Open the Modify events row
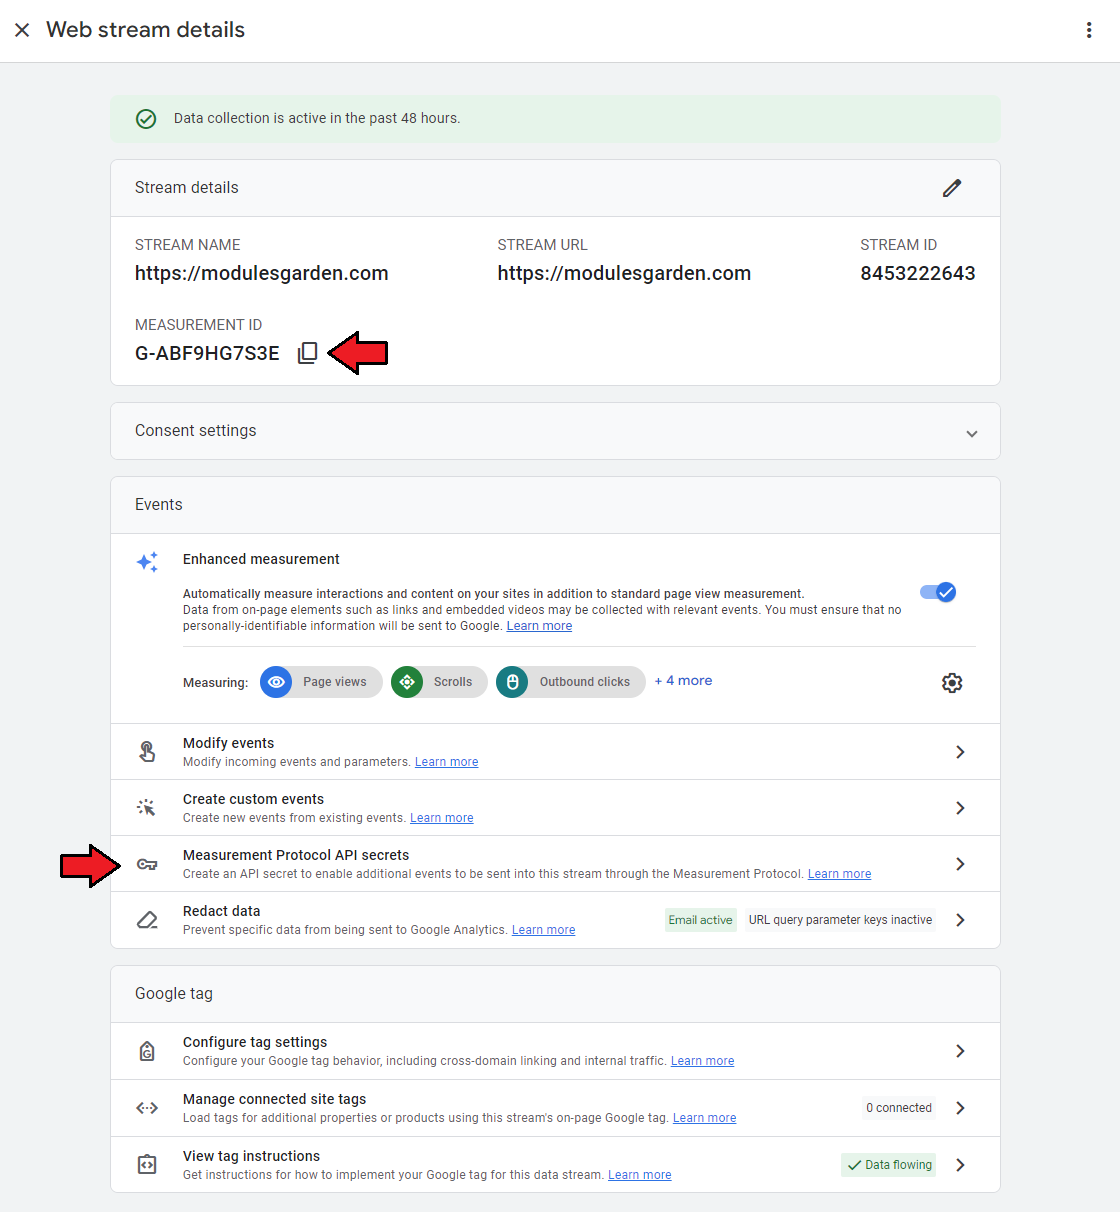The width and height of the screenshot is (1120, 1212). pyautogui.click(x=555, y=752)
